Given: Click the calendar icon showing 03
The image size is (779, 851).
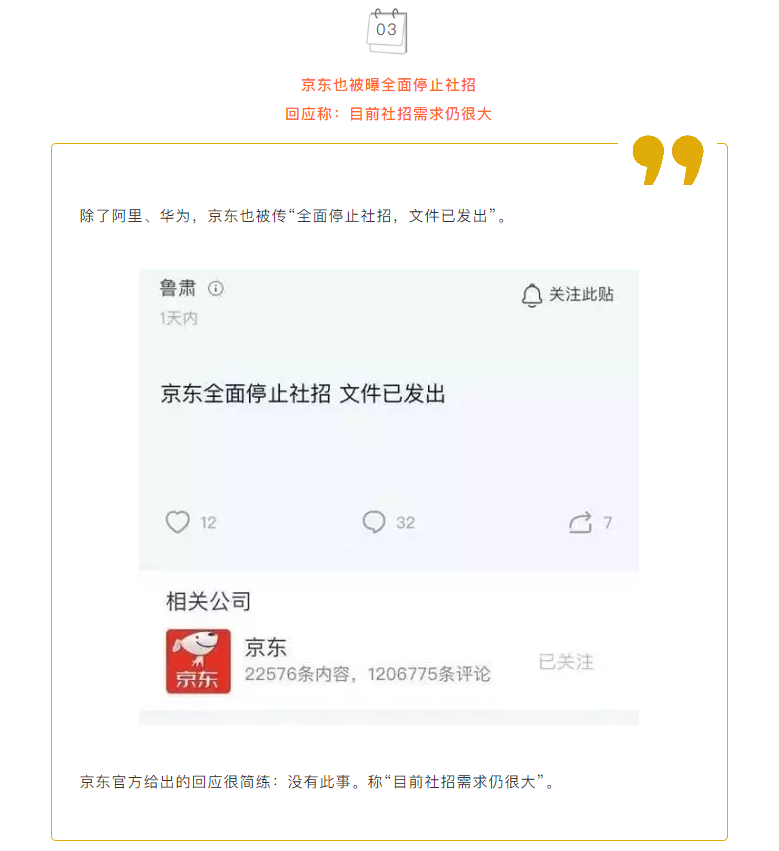Looking at the screenshot, I should click(387, 31).
